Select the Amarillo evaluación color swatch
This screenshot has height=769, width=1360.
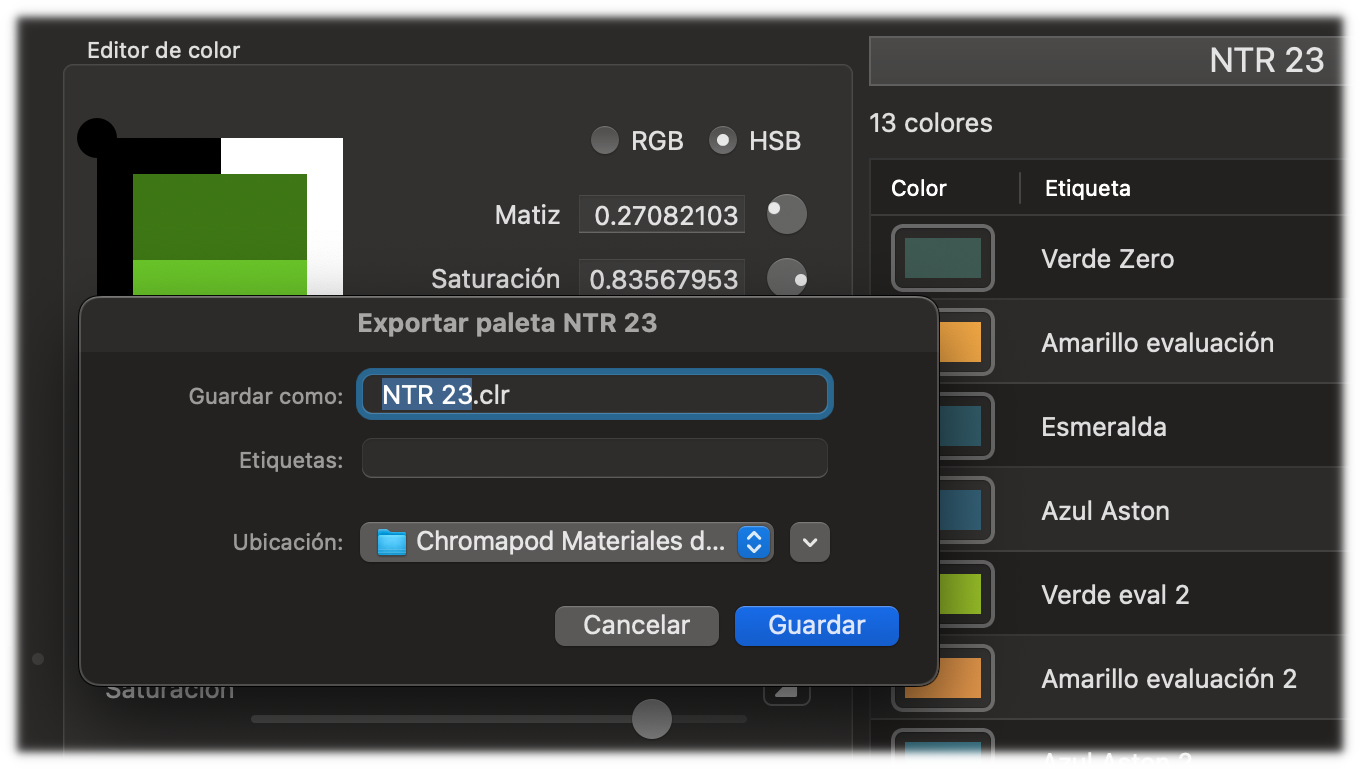tap(960, 342)
